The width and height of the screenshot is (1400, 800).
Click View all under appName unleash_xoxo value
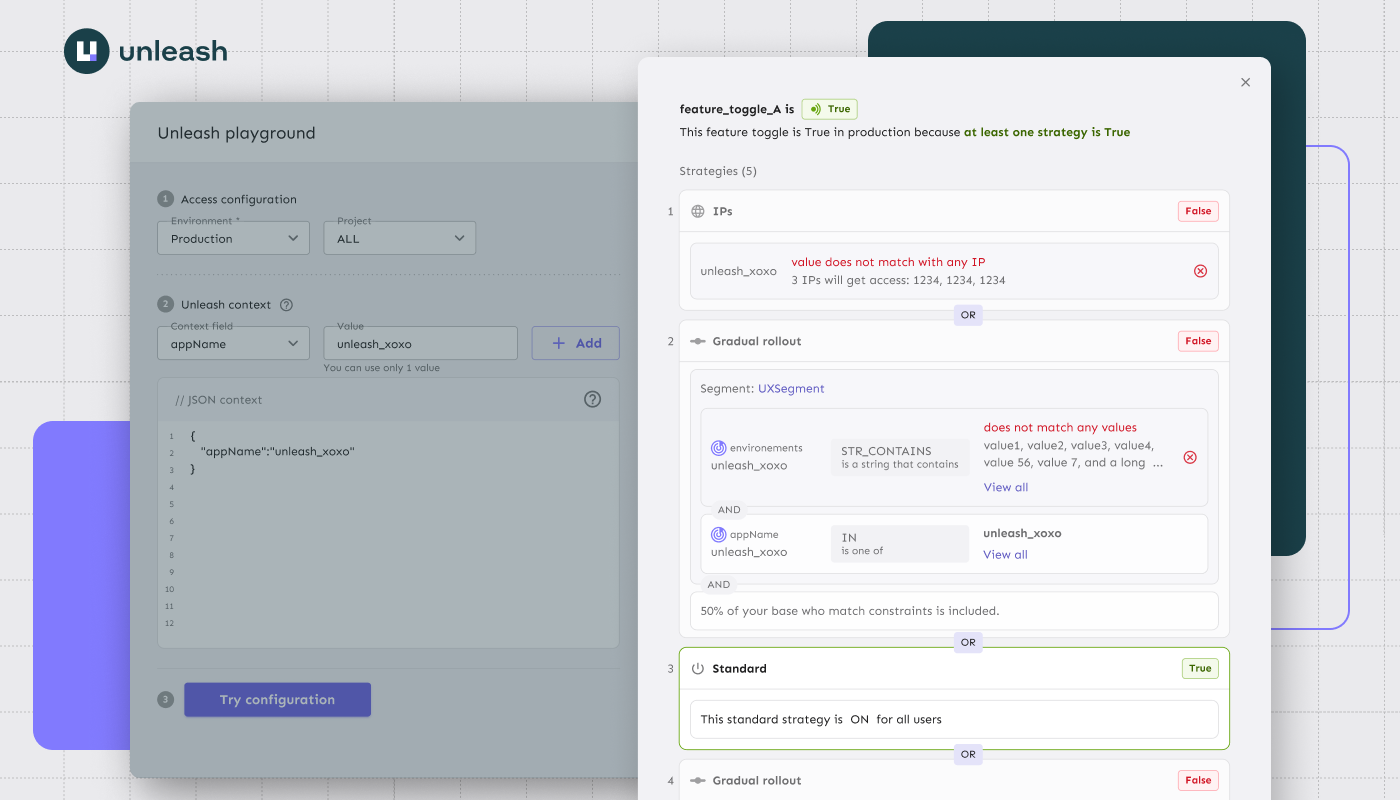1005,554
